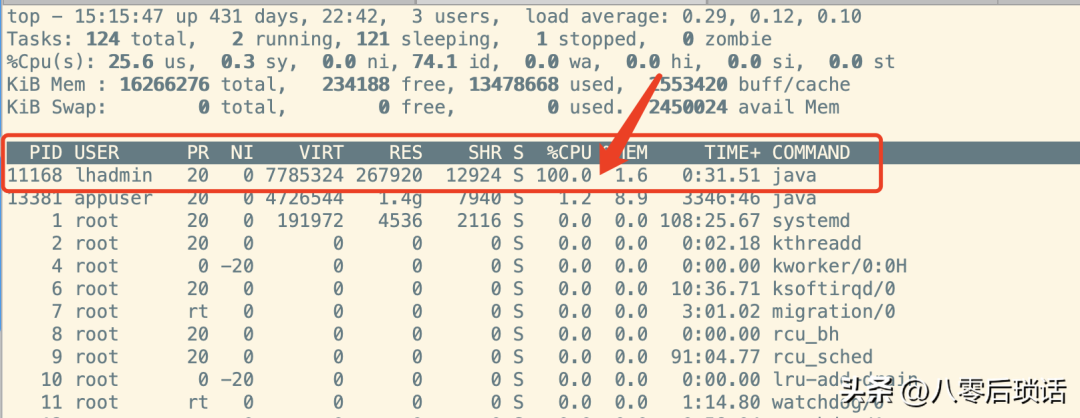Image resolution: width=1080 pixels, height=418 pixels.
Task: Select the 3346:46 TIME+ value
Action: point(721,198)
